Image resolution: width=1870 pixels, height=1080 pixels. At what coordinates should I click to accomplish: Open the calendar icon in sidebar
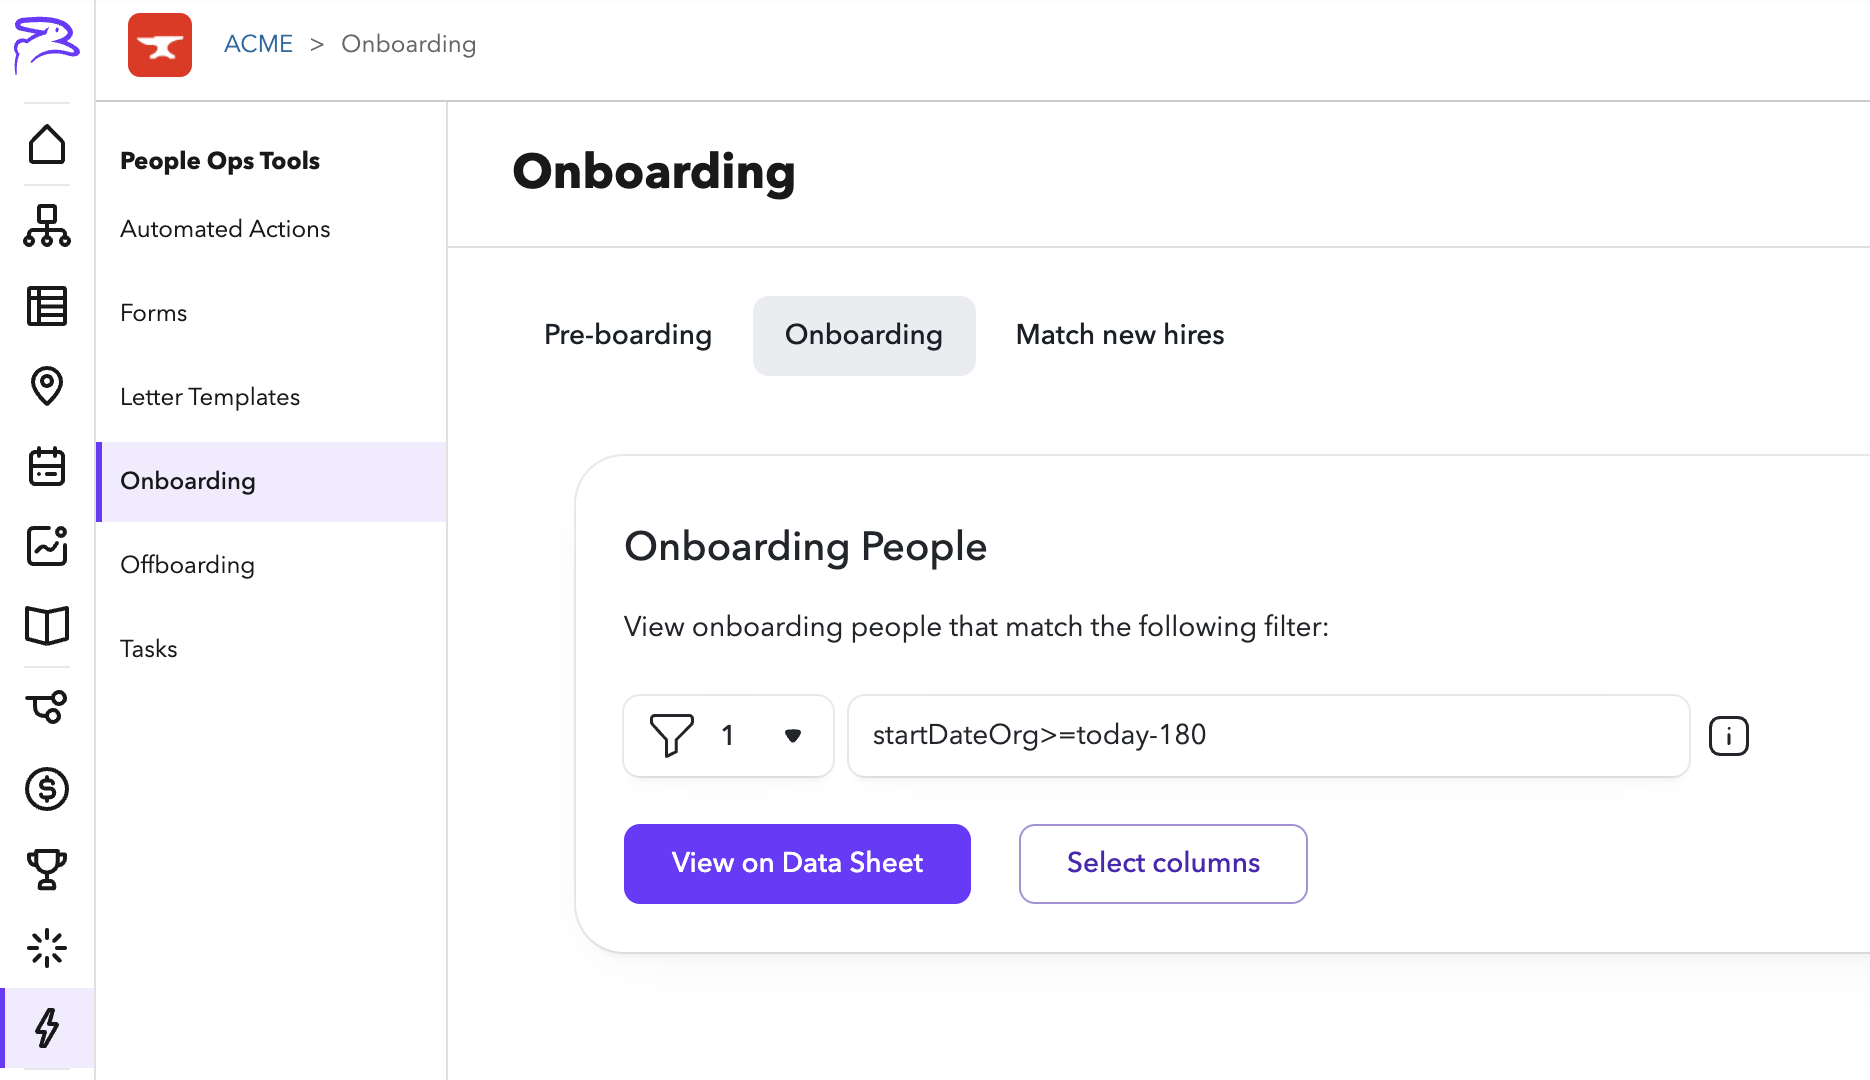pos(46,467)
